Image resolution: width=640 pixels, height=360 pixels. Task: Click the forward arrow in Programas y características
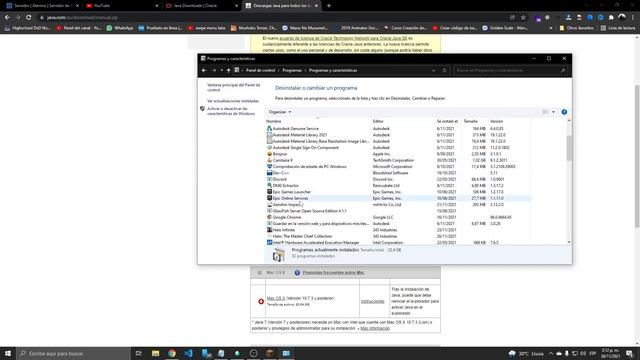(x=214, y=71)
